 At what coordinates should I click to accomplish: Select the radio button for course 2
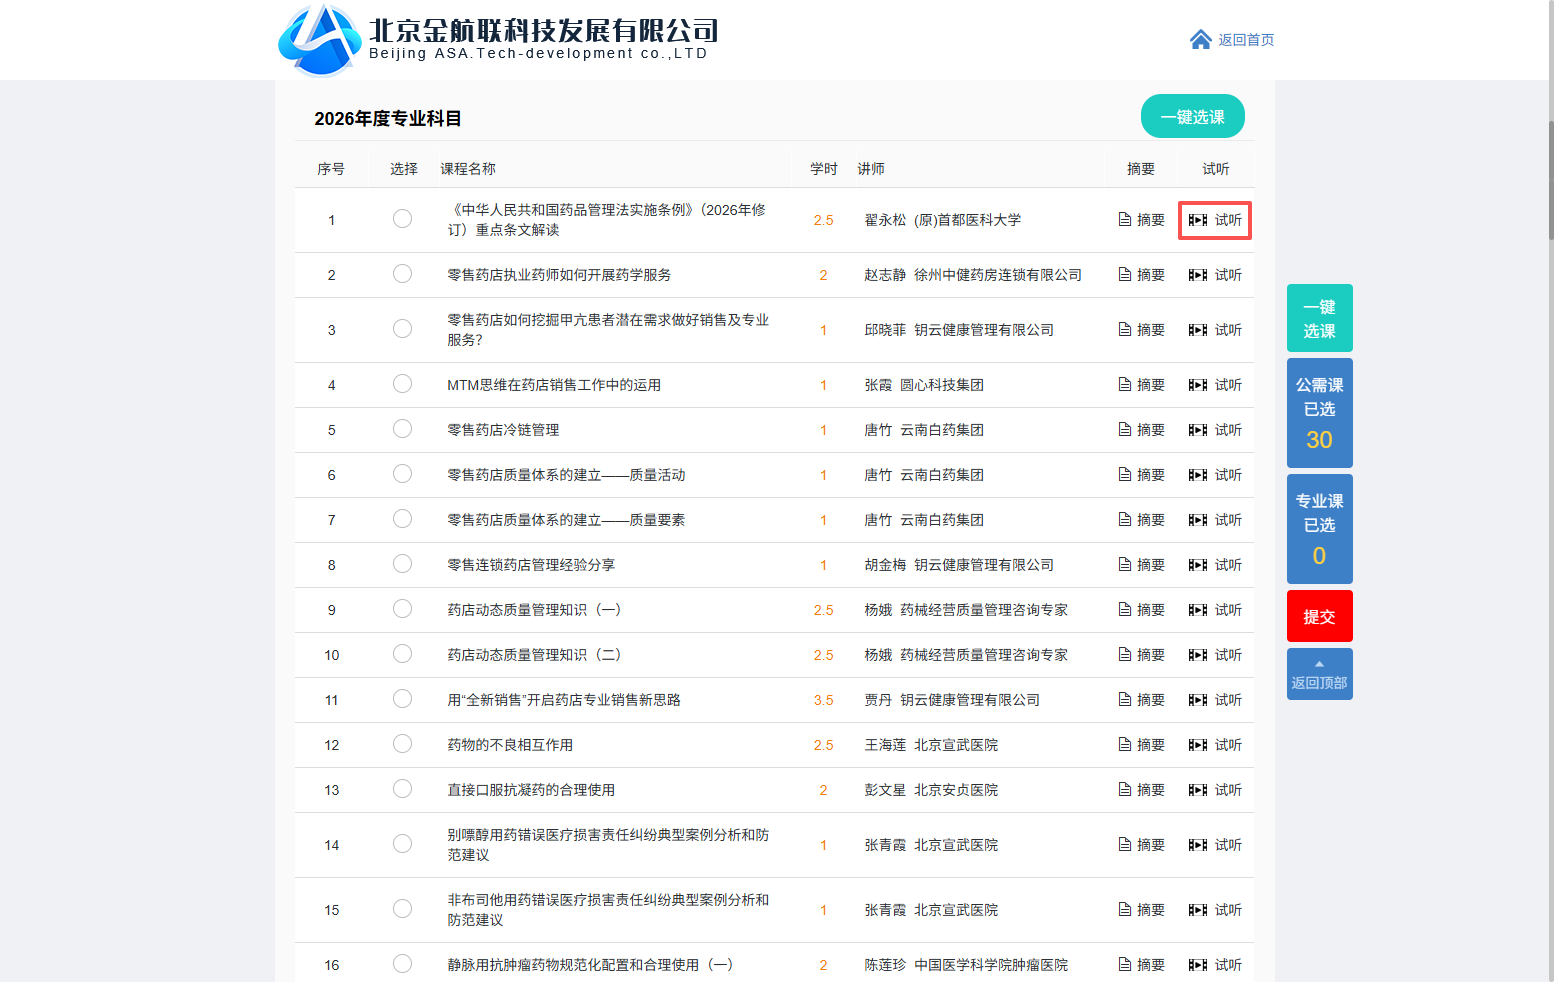(x=402, y=274)
